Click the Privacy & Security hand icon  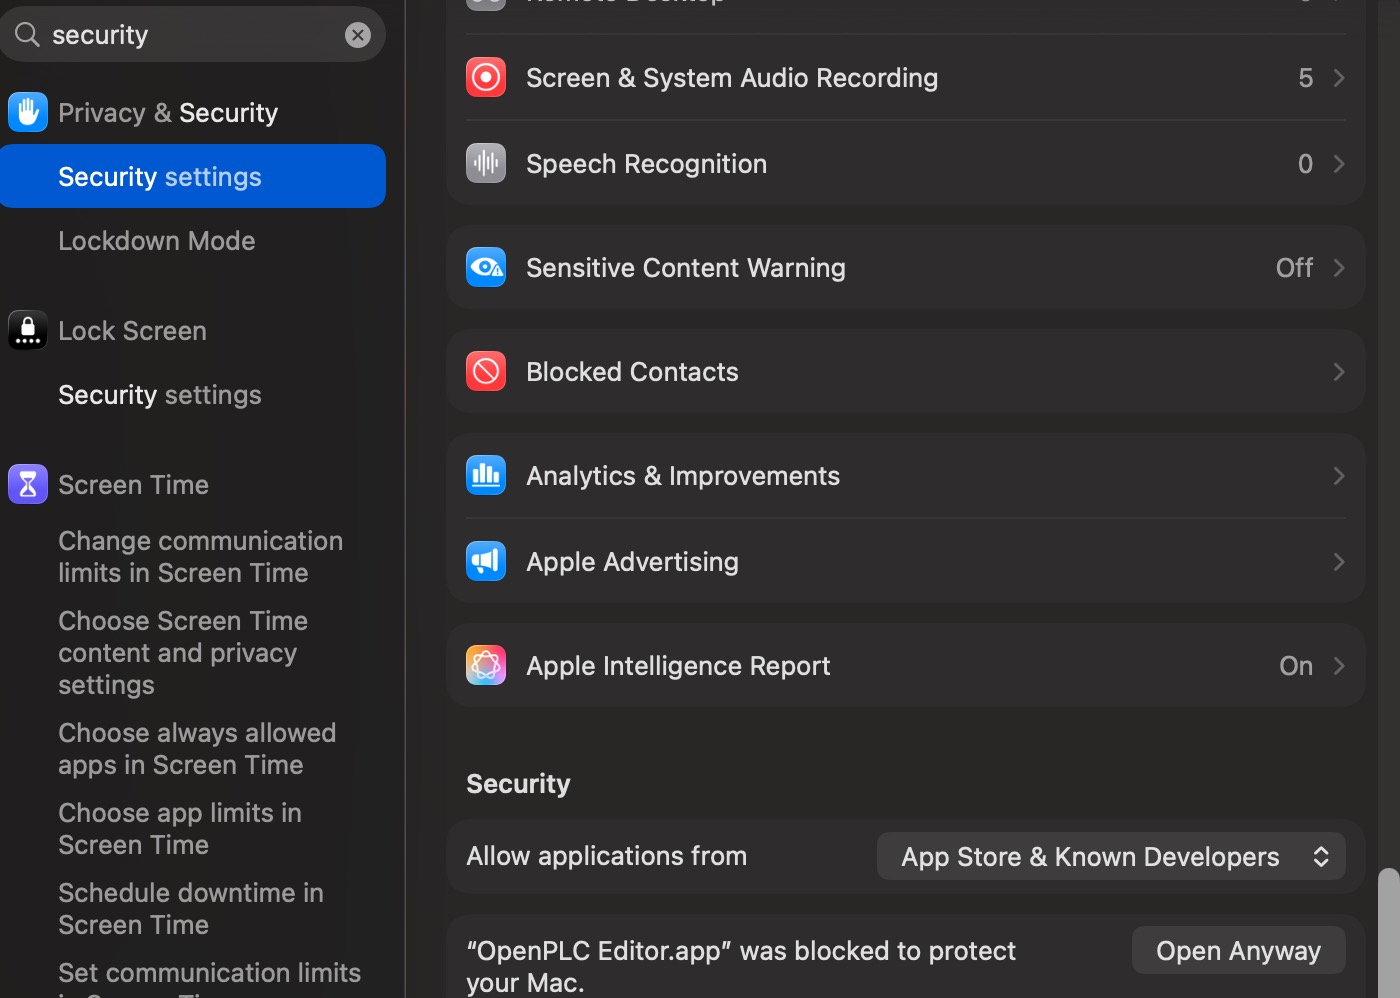pos(28,113)
